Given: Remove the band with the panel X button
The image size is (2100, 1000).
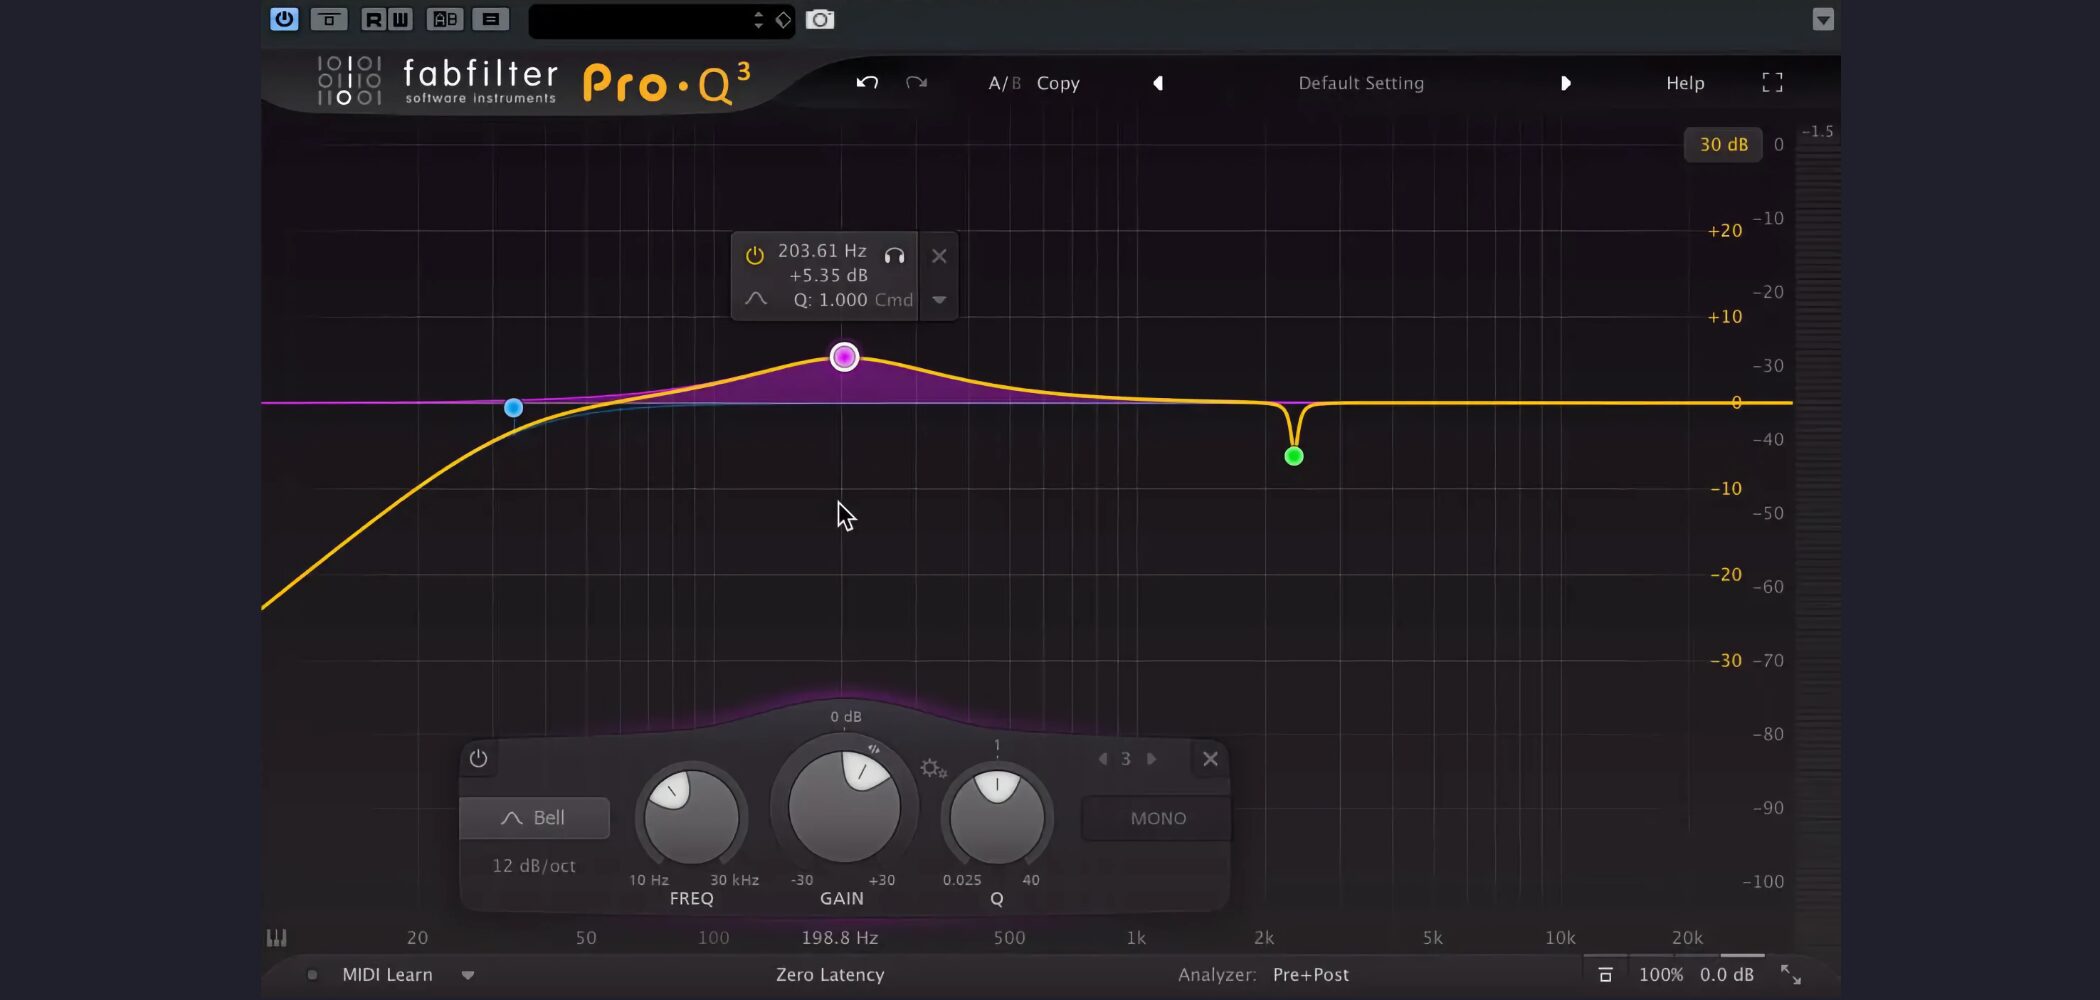Looking at the screenshot, I should click(1210, 759).
